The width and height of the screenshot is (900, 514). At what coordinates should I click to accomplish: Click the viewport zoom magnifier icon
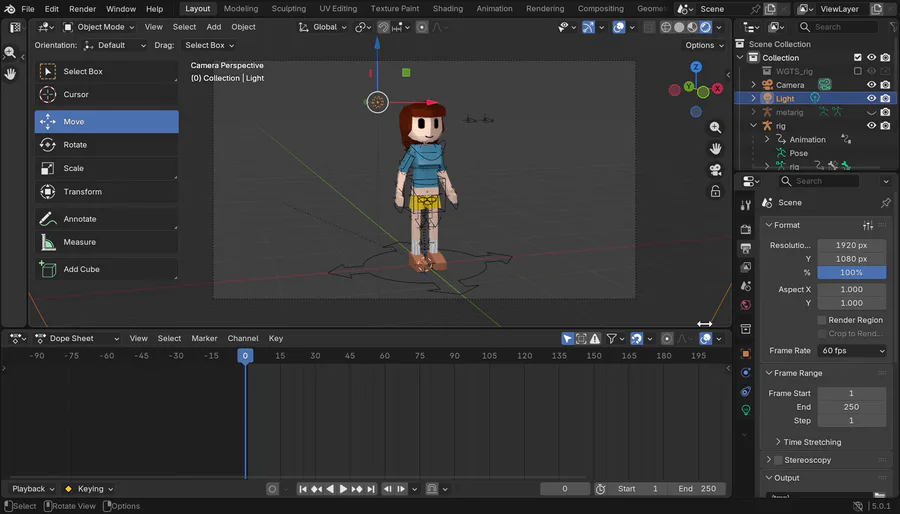715,128
